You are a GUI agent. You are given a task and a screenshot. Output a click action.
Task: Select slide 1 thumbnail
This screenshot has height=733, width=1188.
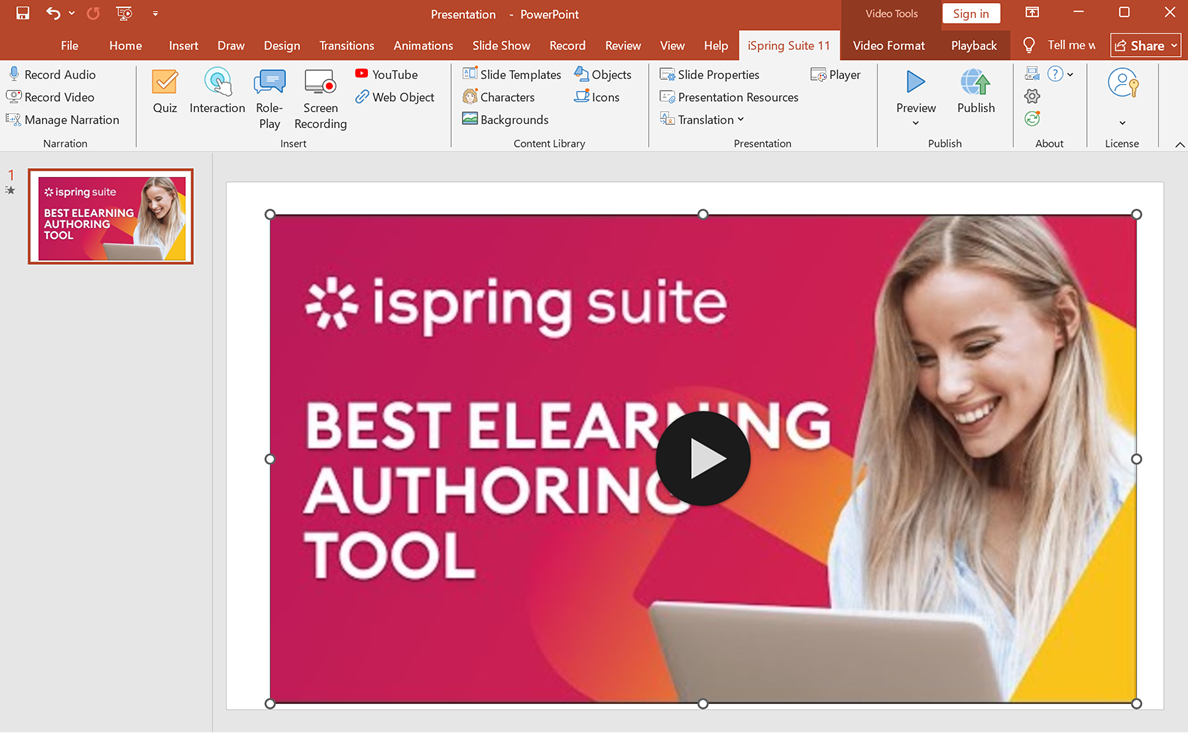(110, 216)
